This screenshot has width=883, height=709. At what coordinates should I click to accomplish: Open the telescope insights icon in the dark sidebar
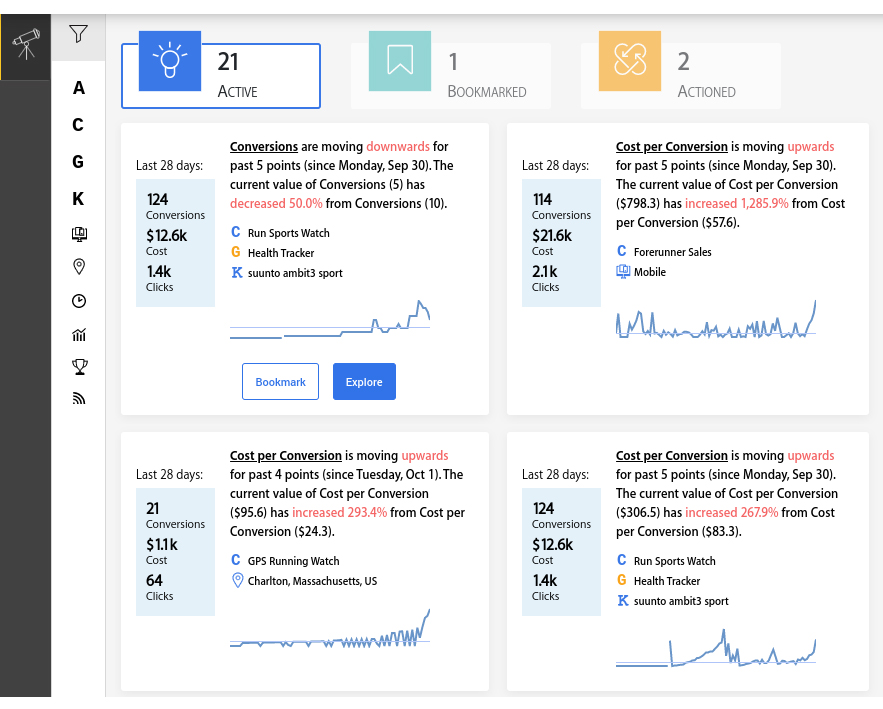(26, 45)
